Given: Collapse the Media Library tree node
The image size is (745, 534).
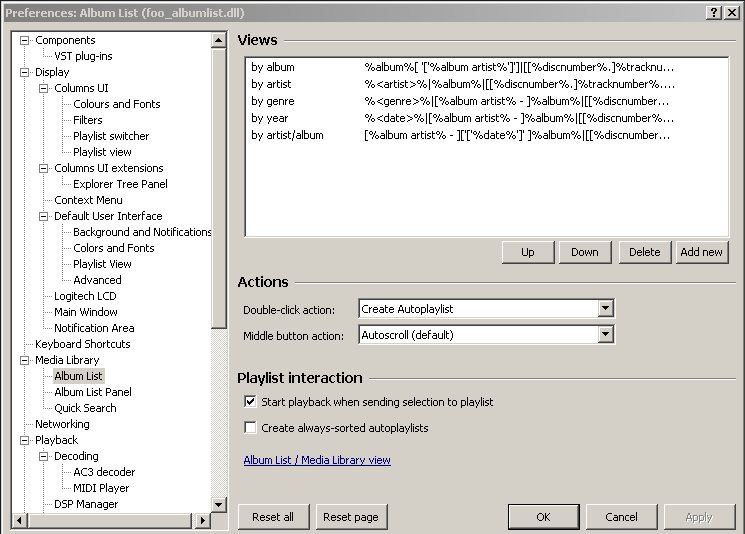Looking at the screenshot, I should (24, 360).
